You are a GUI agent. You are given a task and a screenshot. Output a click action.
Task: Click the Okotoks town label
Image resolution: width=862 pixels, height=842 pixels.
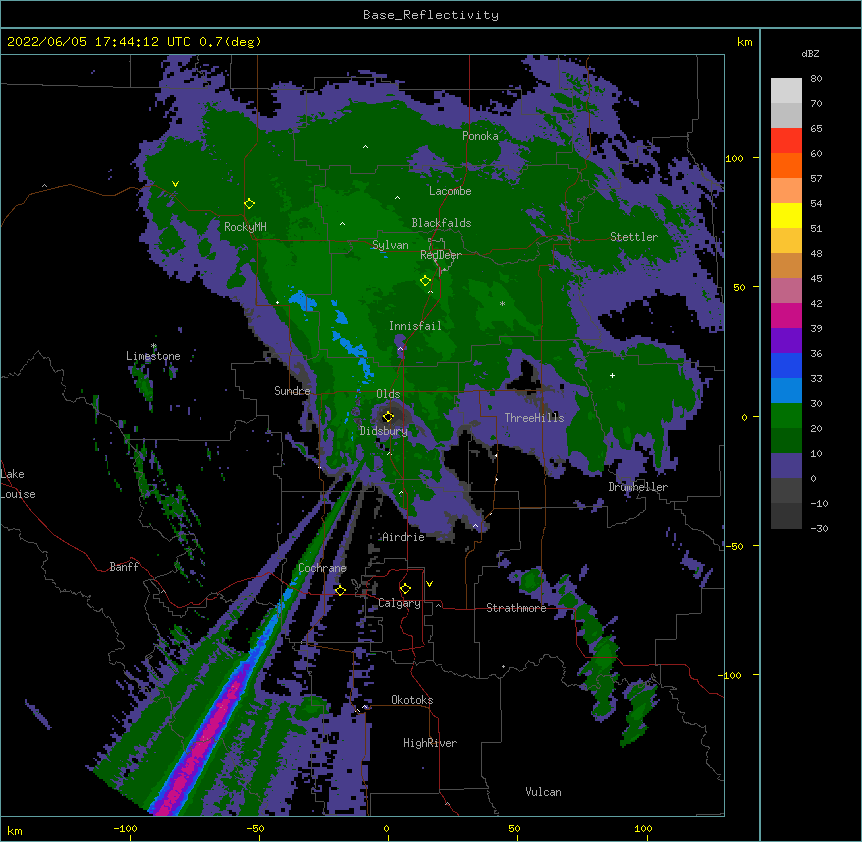pos(412,700)
